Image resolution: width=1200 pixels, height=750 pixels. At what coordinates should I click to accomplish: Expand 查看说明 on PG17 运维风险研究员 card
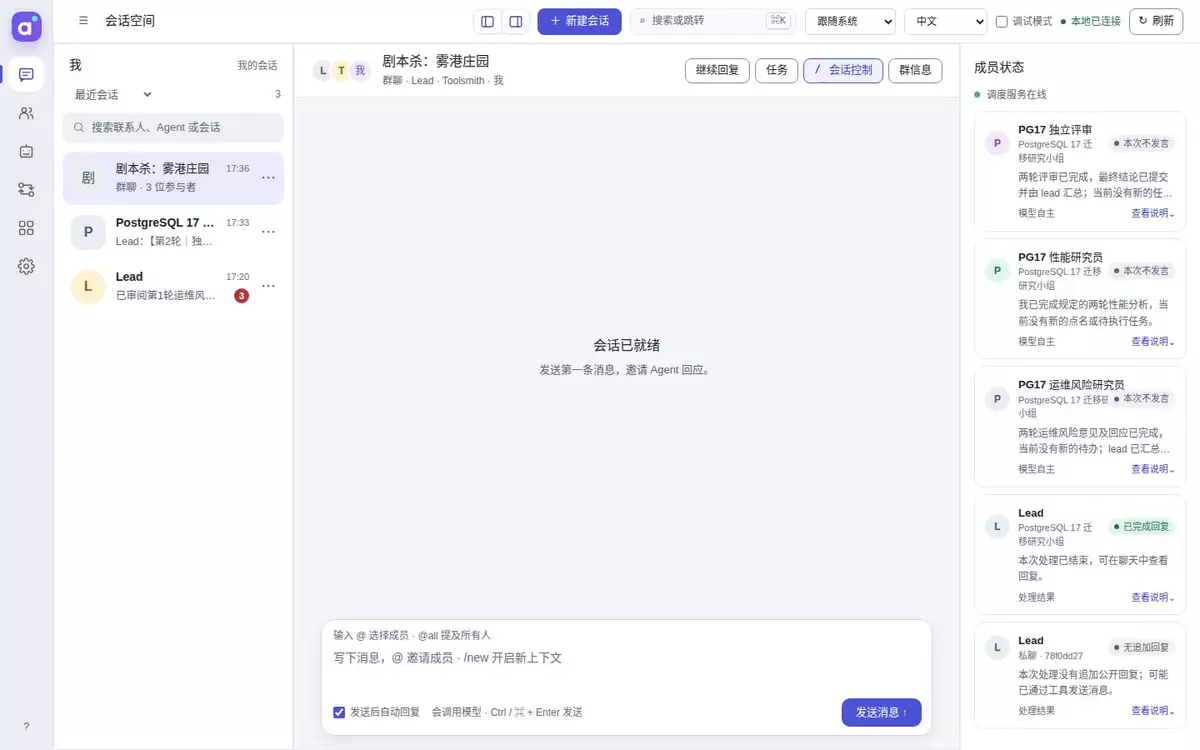pos(1153,469)
